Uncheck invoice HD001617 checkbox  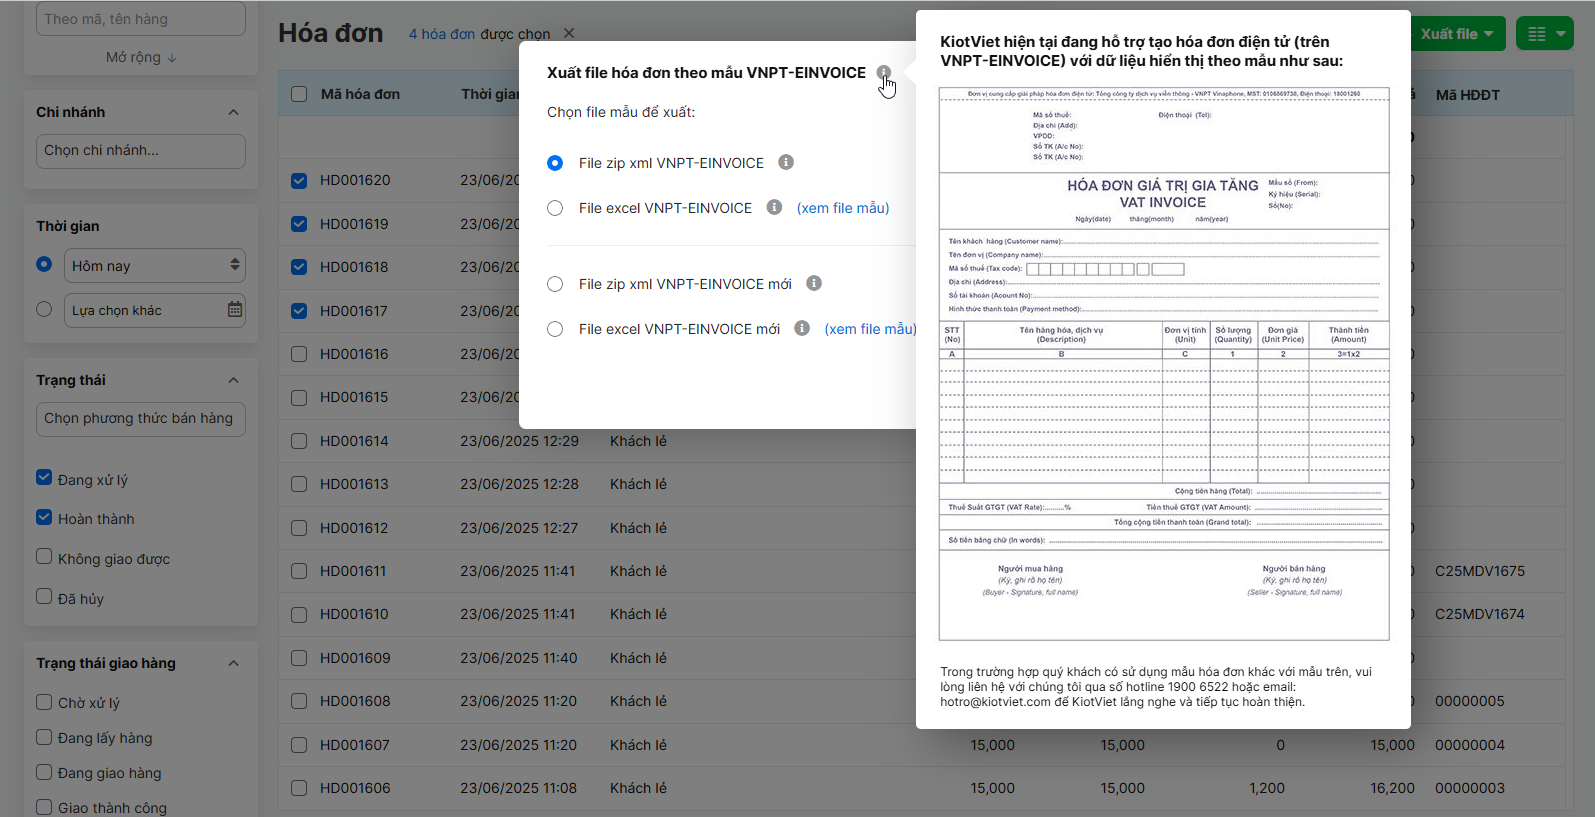tap(299, 311)
